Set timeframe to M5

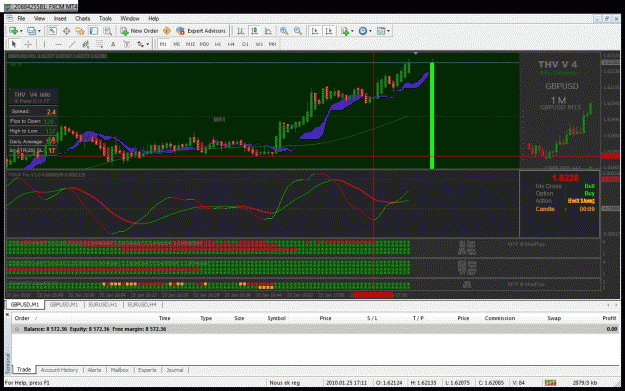pos(177,44)
